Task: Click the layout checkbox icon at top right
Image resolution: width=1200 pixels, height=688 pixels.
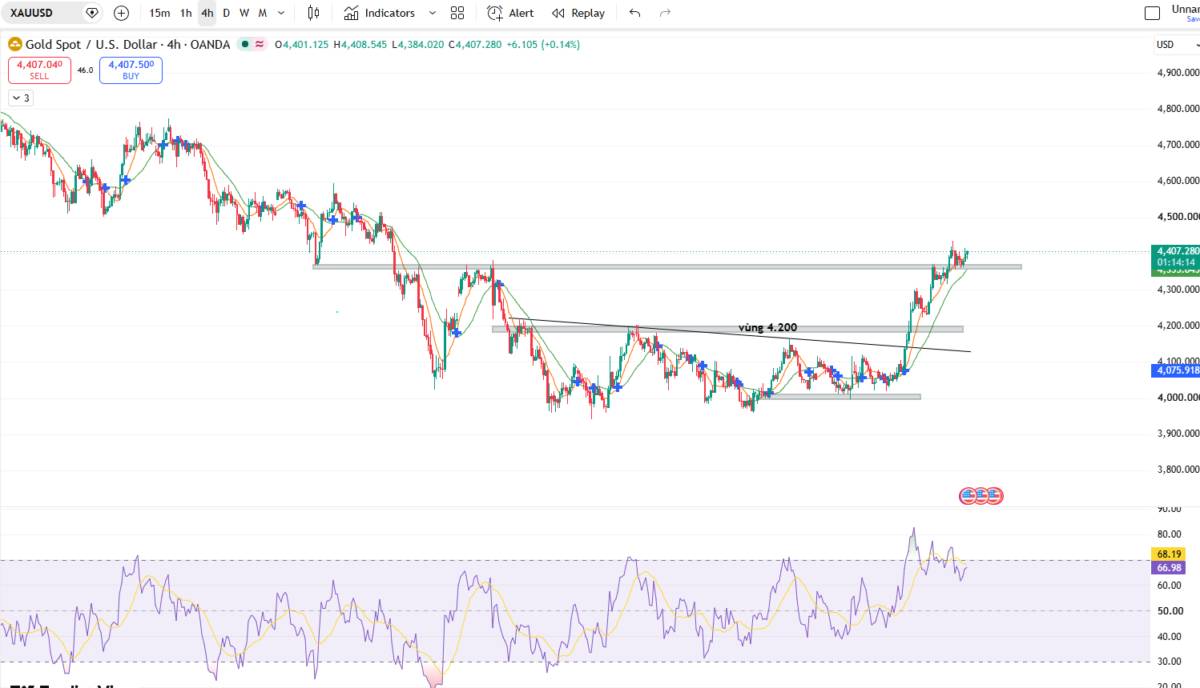Action: (1152, 13)
